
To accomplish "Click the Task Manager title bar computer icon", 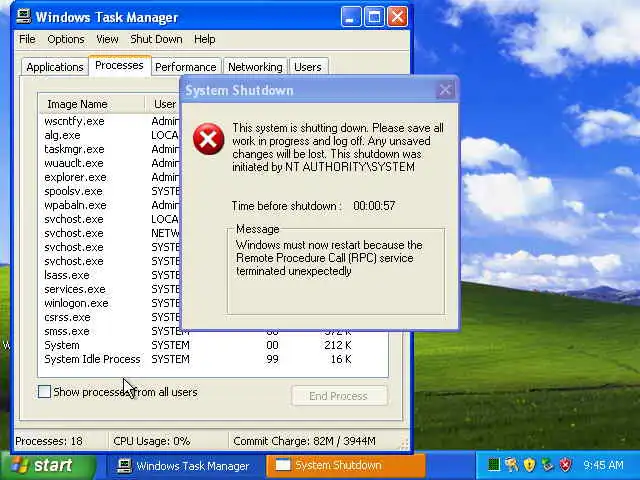I will [x=24, y=17].
